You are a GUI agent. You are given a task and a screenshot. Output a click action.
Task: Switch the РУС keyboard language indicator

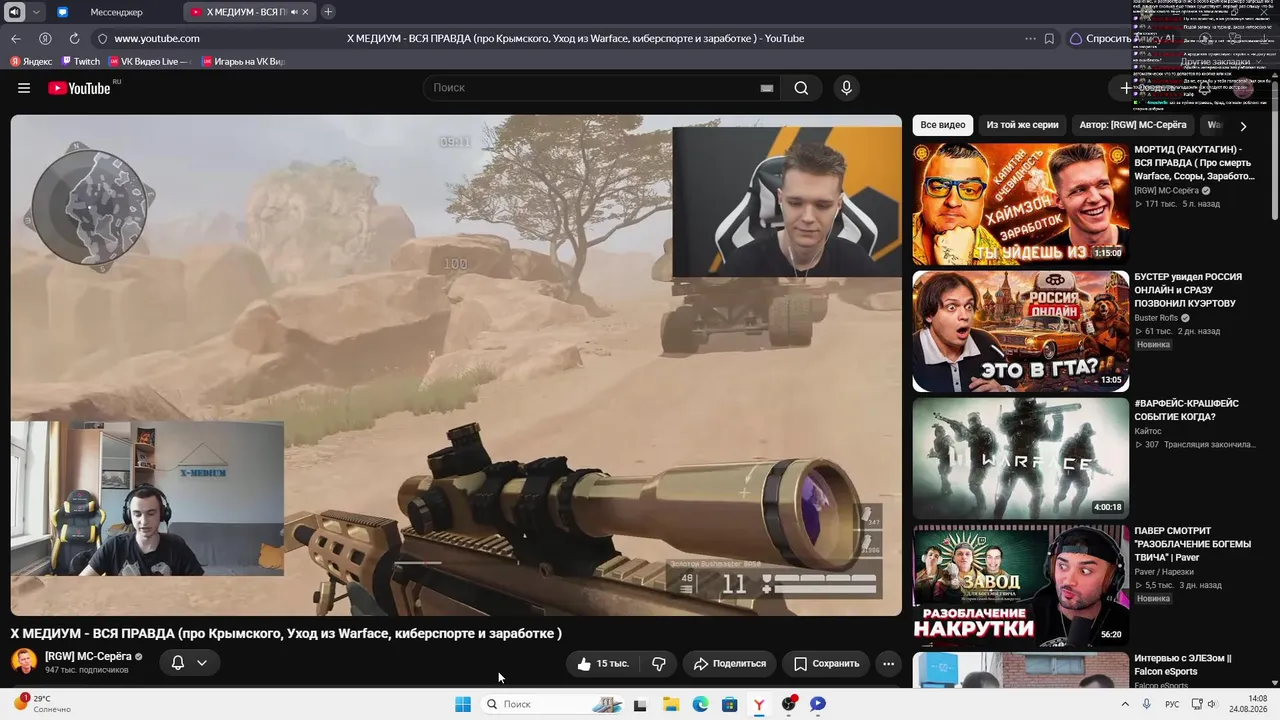[x=1172, y=704]
